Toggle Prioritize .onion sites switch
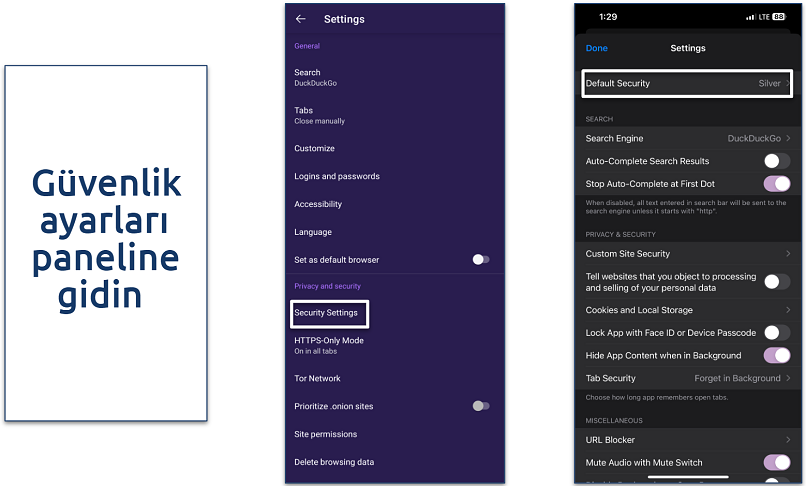Screen dimensions: 806x486 480,406
